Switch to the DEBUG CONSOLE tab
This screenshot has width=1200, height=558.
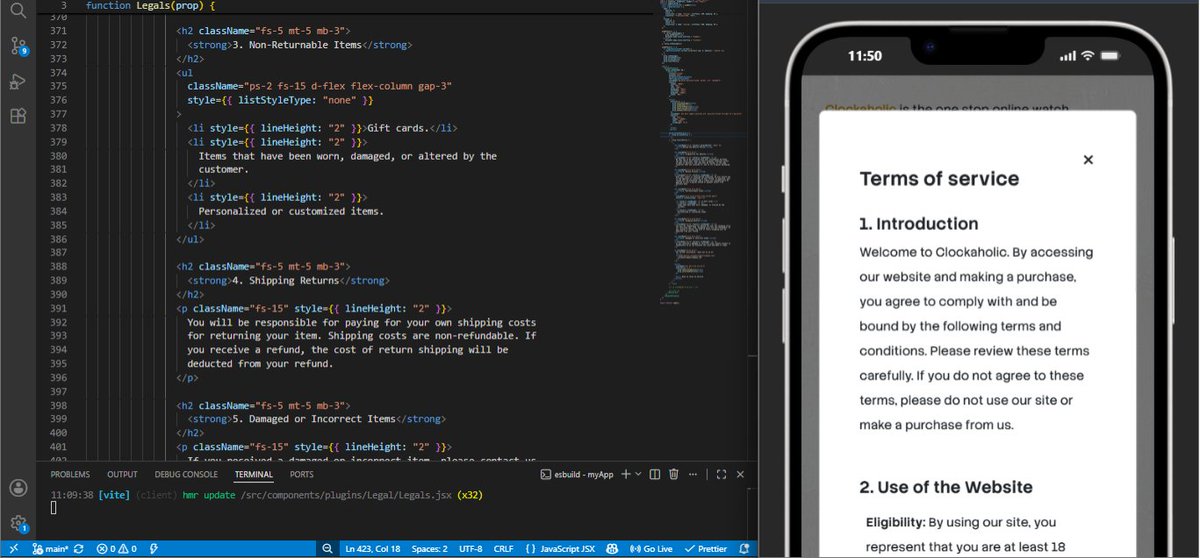(x=186, y=474)
